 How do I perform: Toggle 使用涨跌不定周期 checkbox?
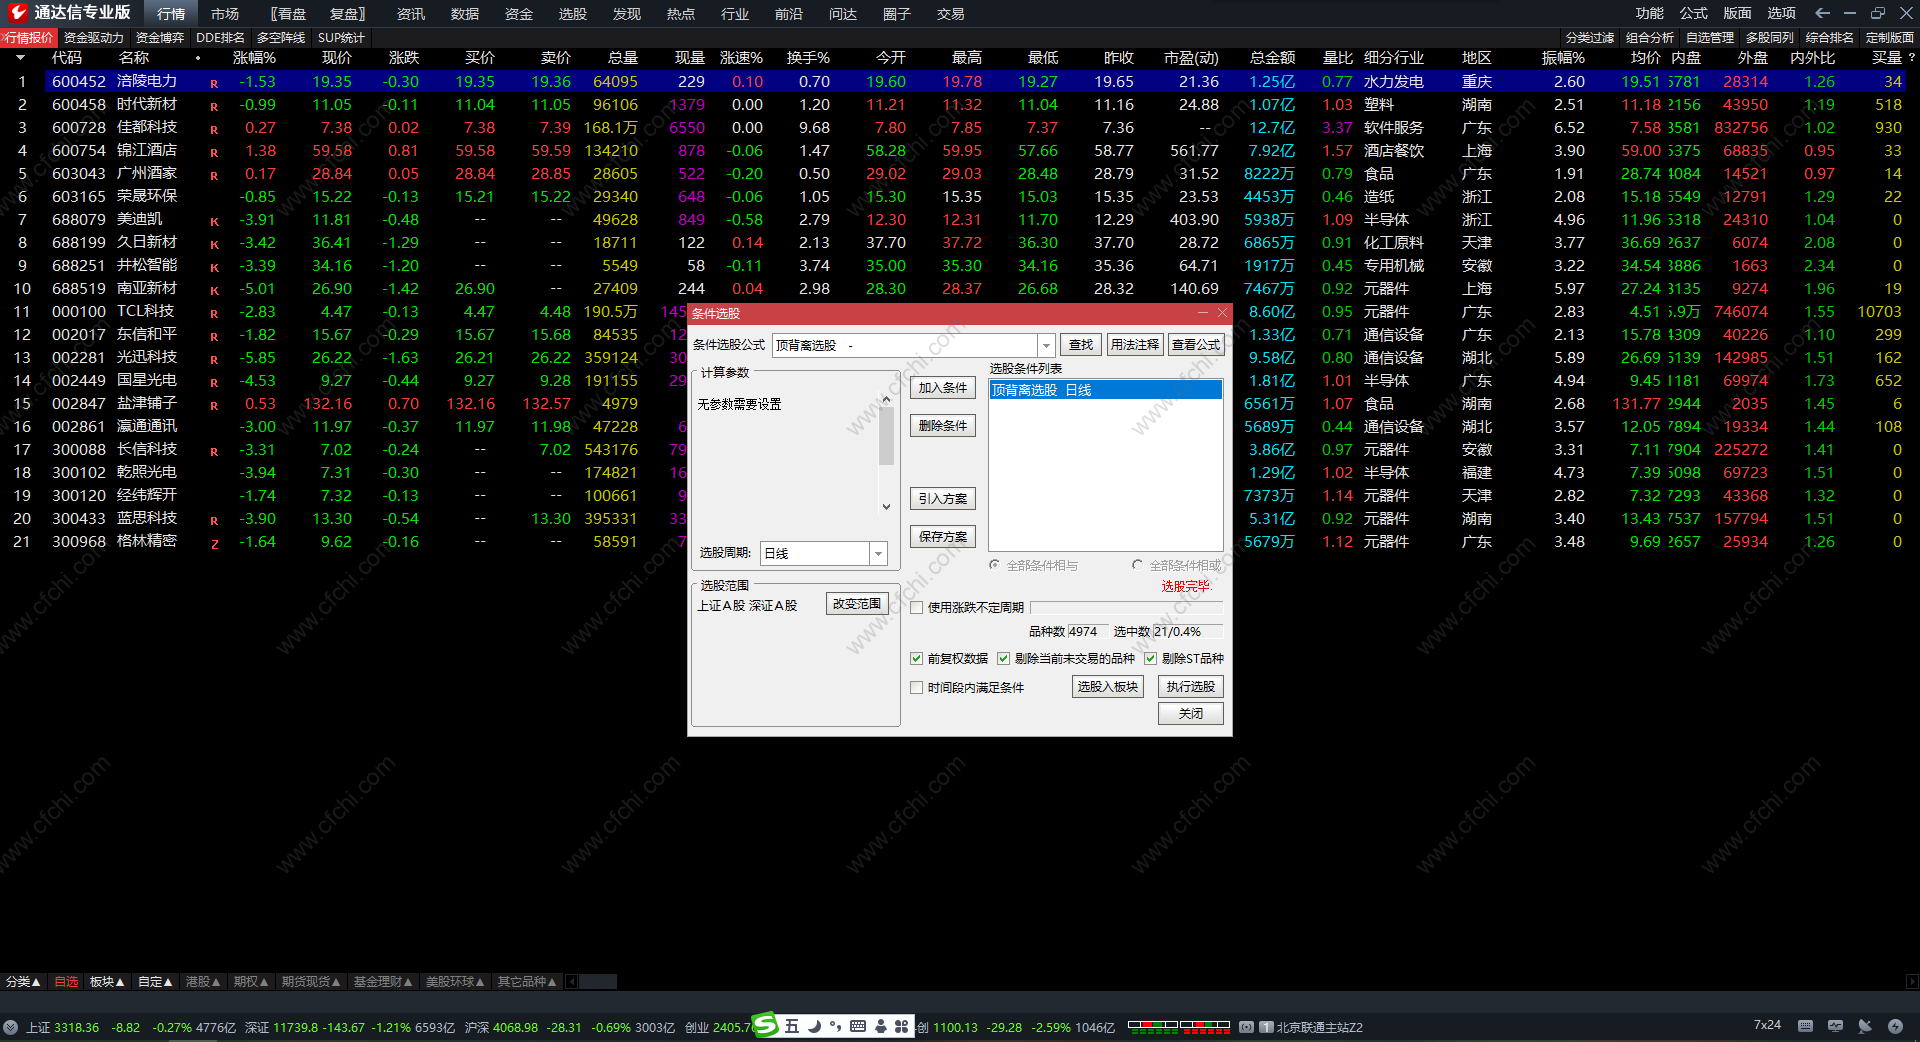tap(916, 607)
